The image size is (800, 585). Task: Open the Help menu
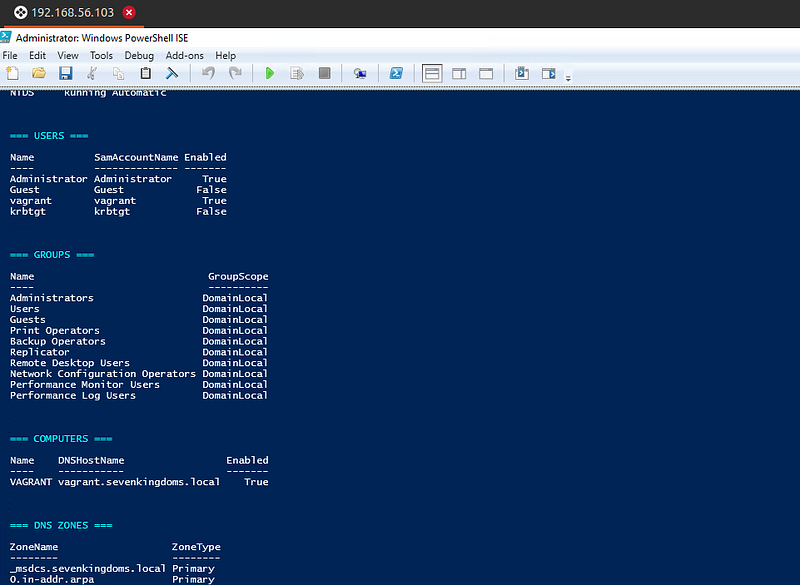point(226,56)
